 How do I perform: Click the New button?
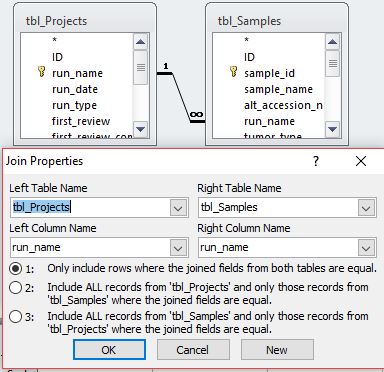pos(277,350)
